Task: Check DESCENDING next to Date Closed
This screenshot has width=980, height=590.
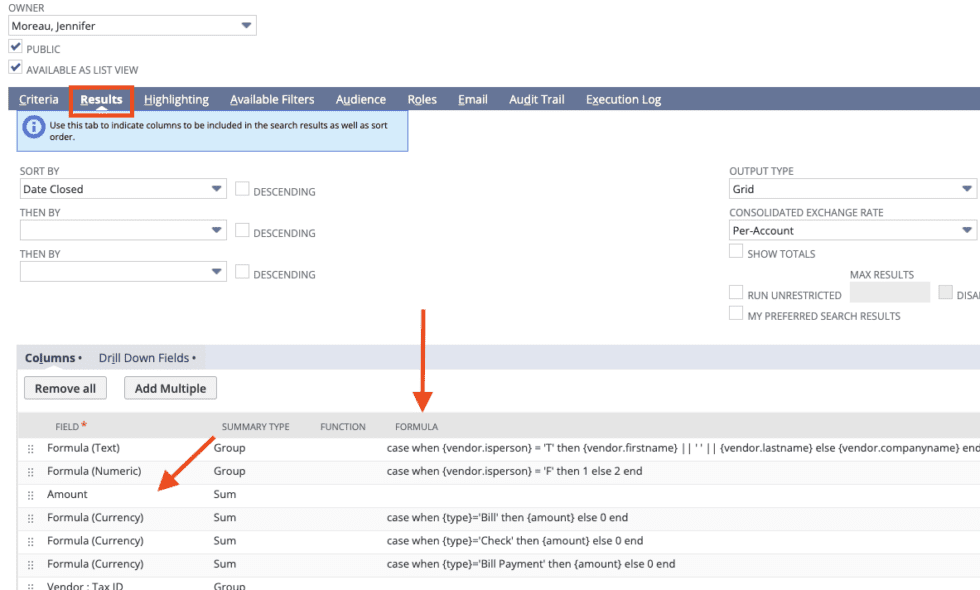Action: [x=240, y=190]
